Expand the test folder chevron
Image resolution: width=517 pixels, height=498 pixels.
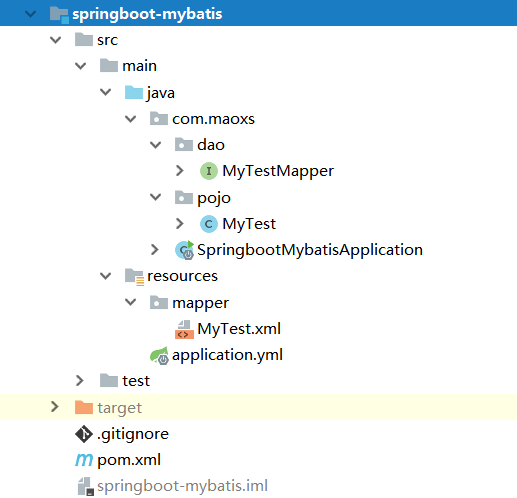(80, 380)
